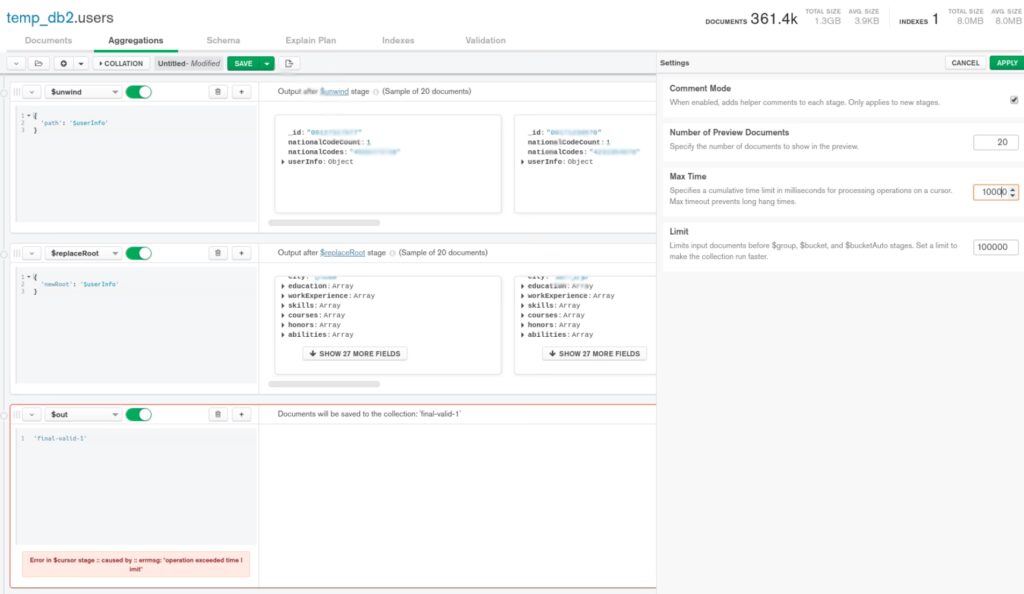Apply the settings changes
Viewport: 1024px width, 594px height.
click(1006, 63)
